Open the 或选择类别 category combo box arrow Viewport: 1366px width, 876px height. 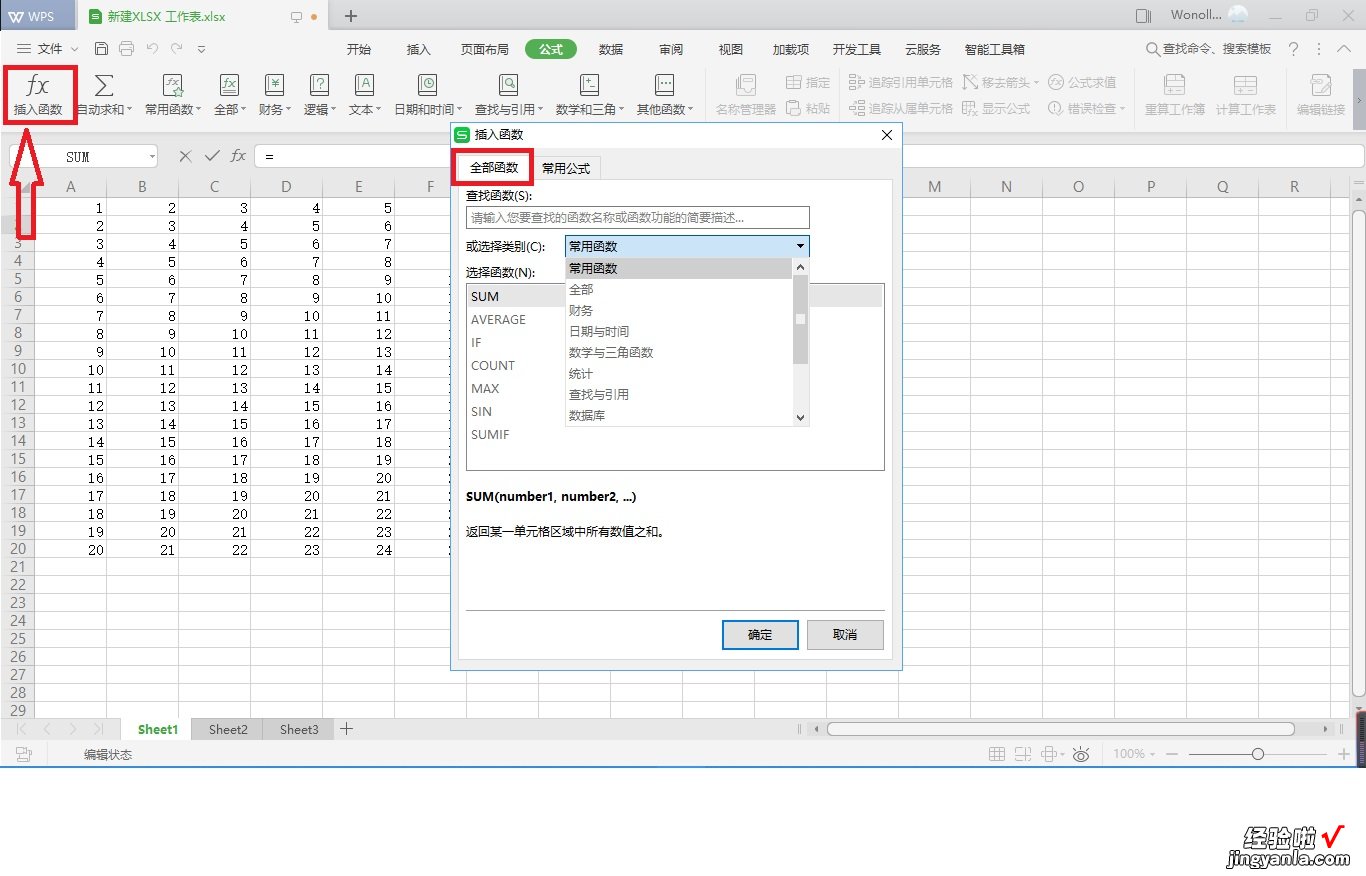[800, 246]
